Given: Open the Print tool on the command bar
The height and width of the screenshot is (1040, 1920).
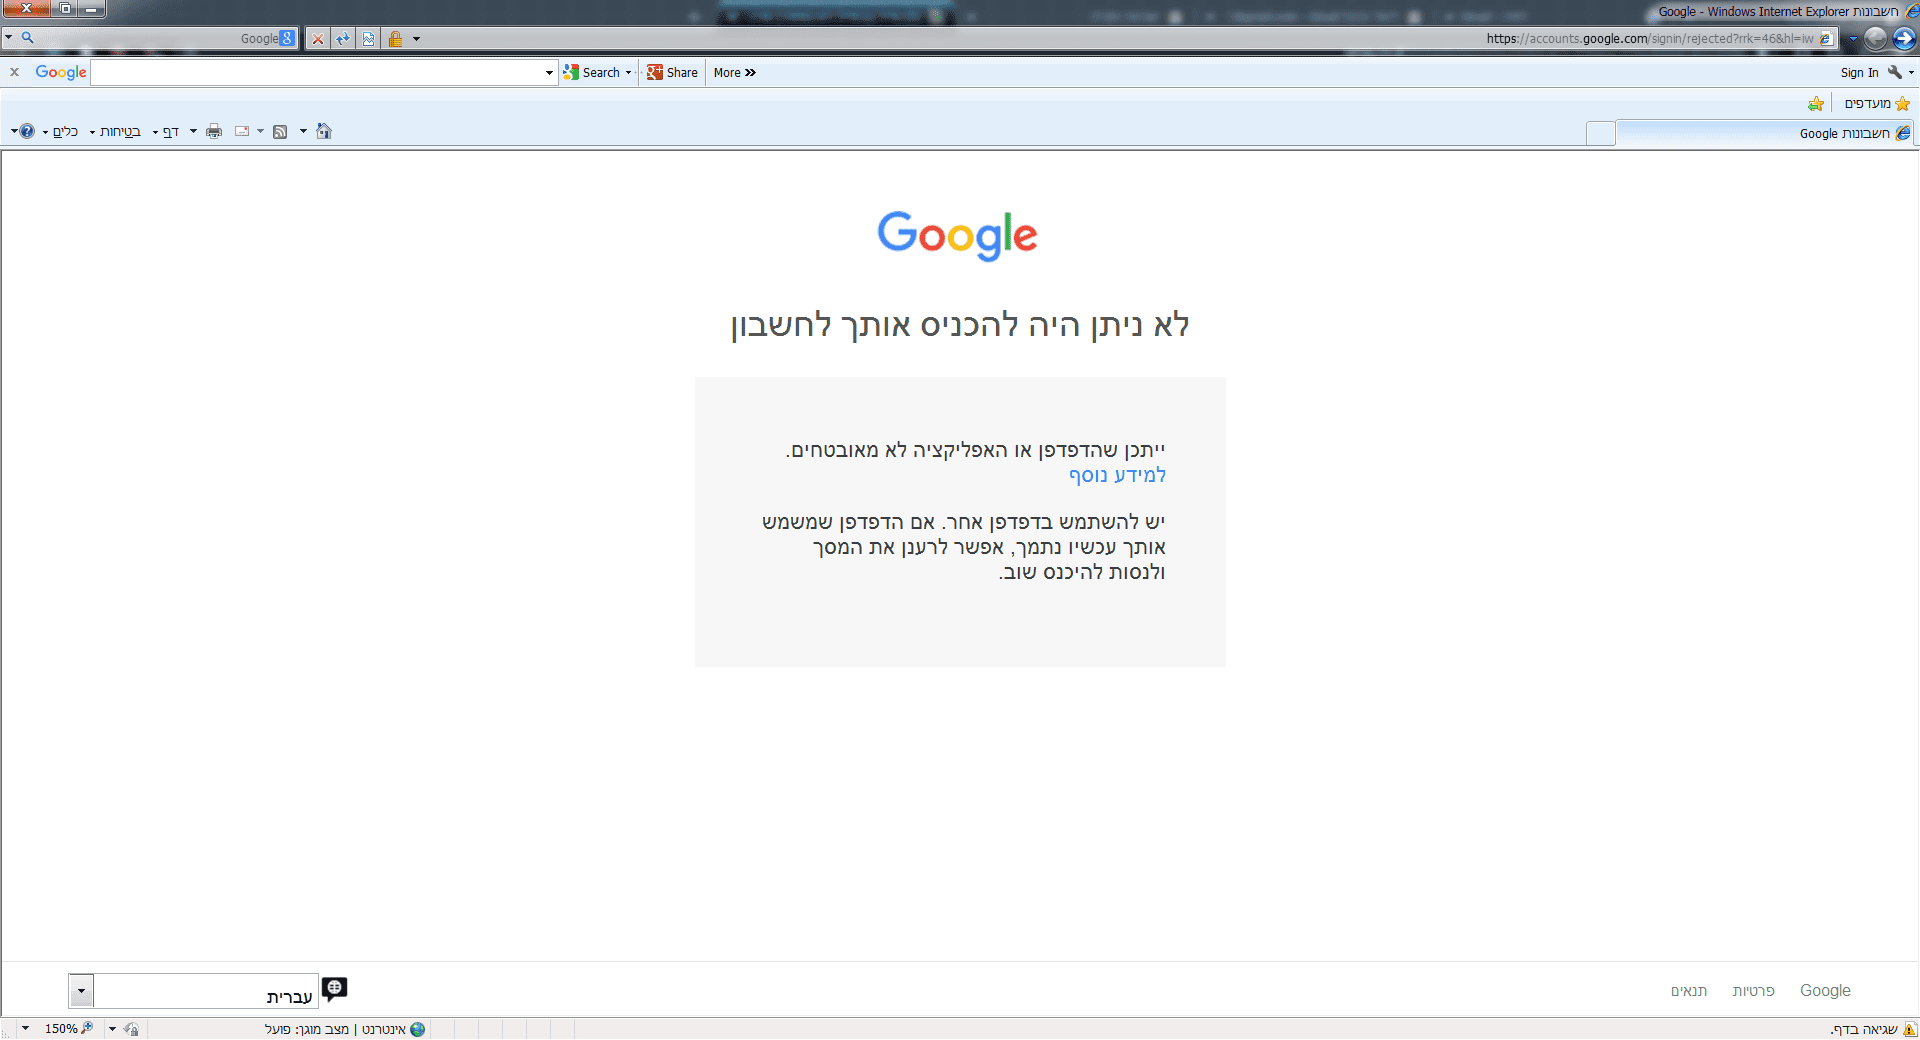Looking at the screenshot, I should click(x=213, y=131).
